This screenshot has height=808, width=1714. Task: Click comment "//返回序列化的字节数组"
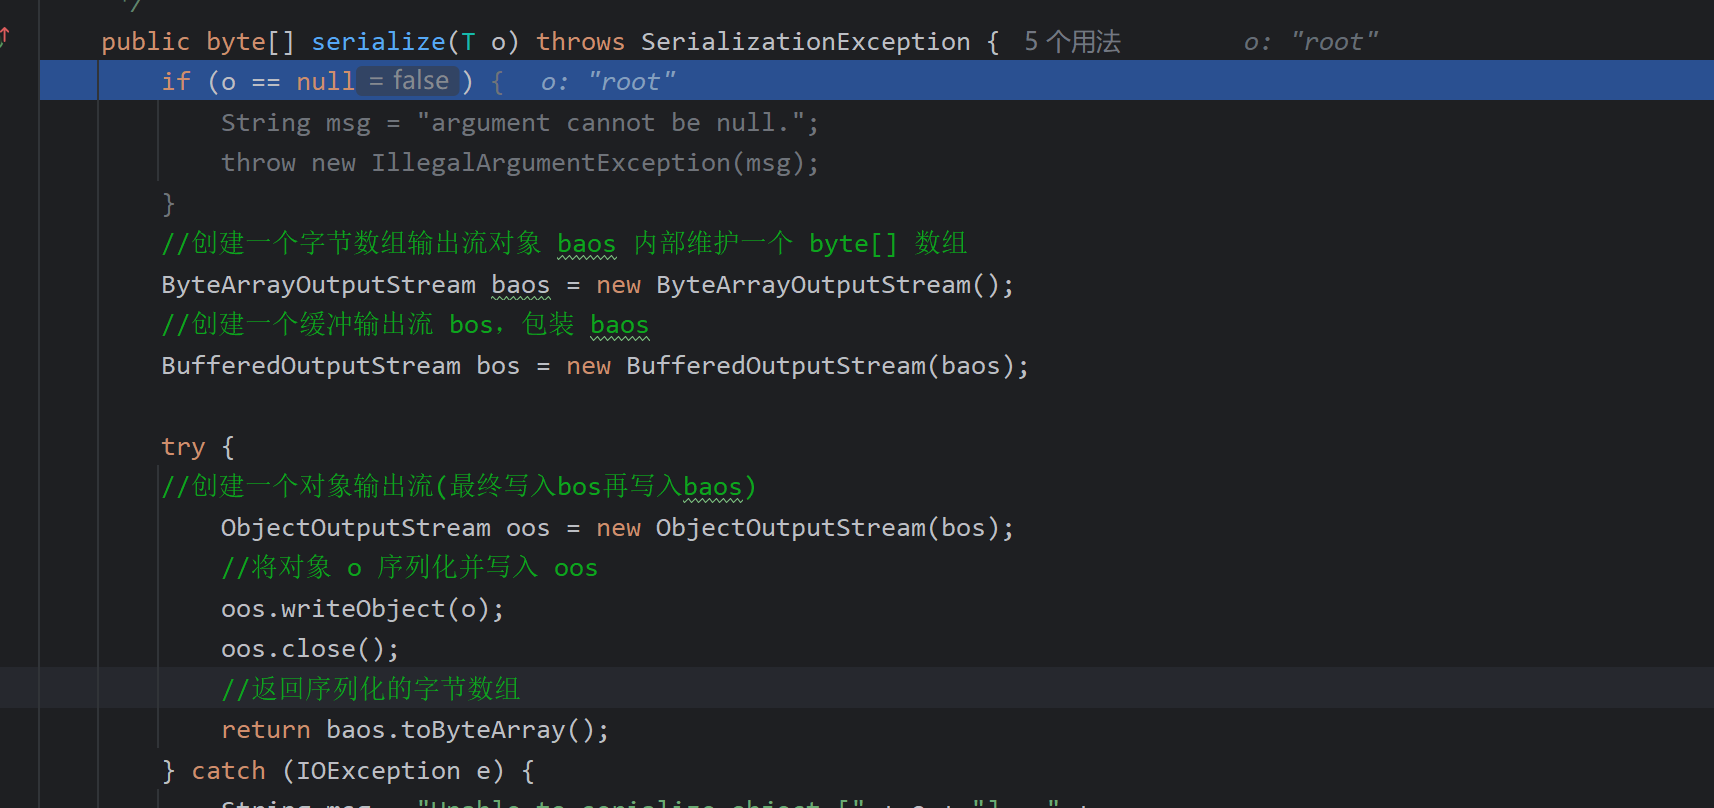pyautogui.click(x=371, y=689)
